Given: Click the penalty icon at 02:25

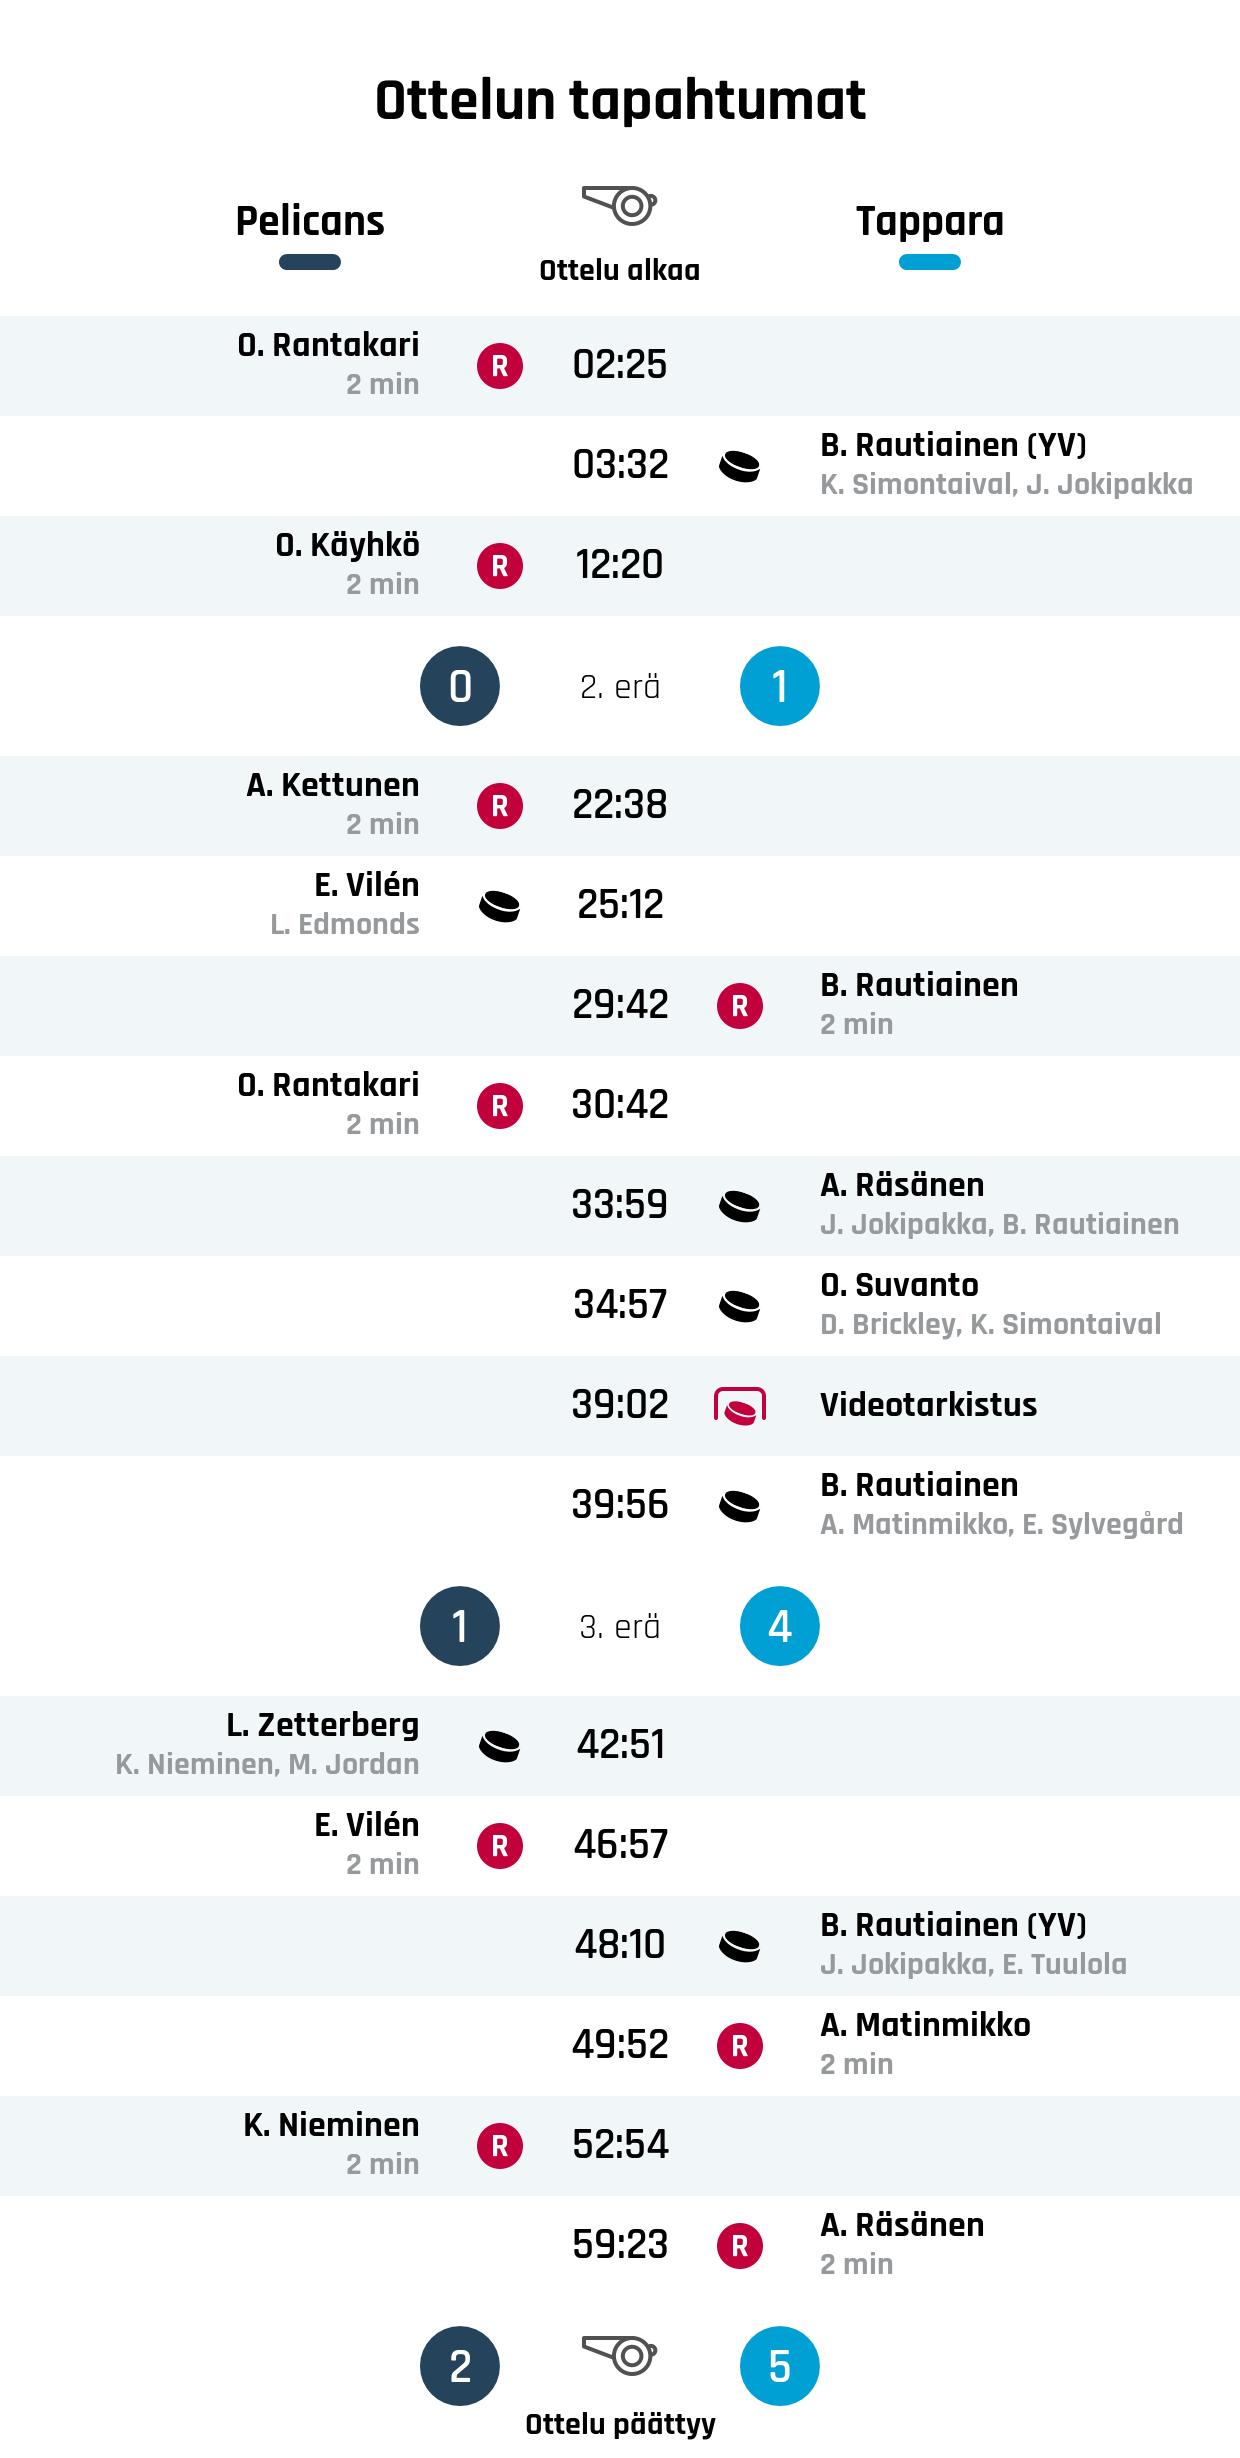Looking at the screenshot, I should click(x=500, y=366).
